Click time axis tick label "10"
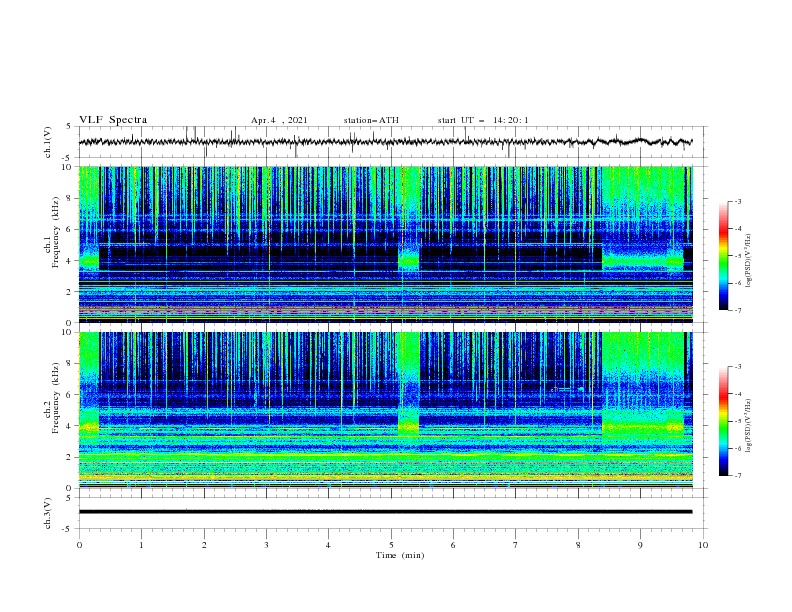792x612 pixels. tap(703, 545)
